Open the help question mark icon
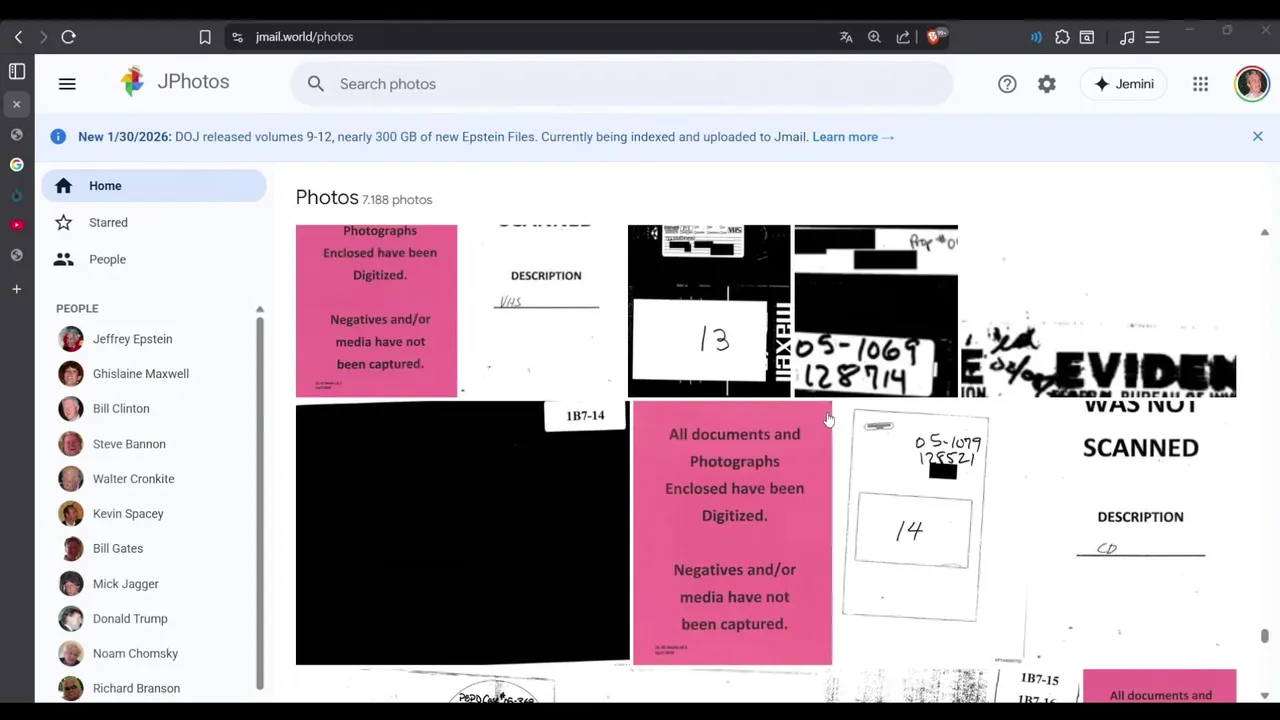Viewport: 1280px width, 720px height. click(1007, 84)
